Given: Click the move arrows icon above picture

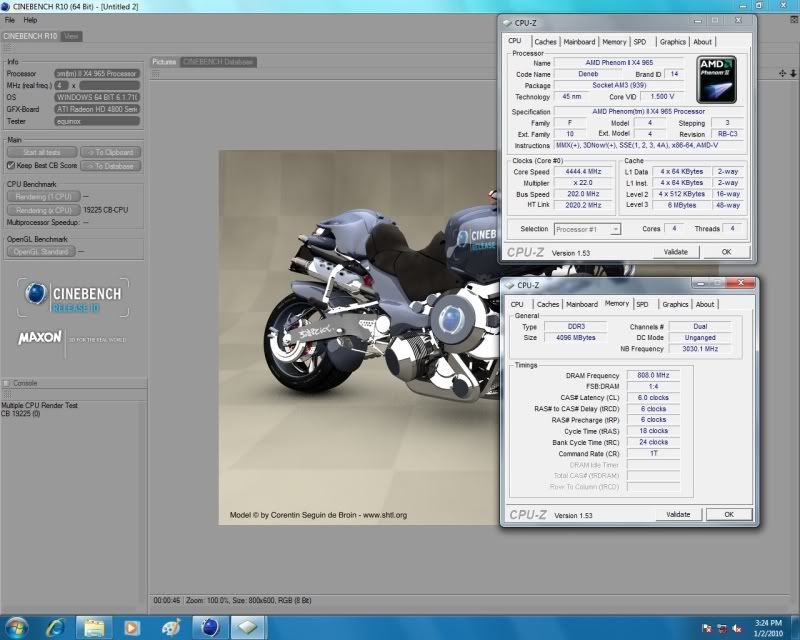Looking at the screenshot, I should point(782,73).
